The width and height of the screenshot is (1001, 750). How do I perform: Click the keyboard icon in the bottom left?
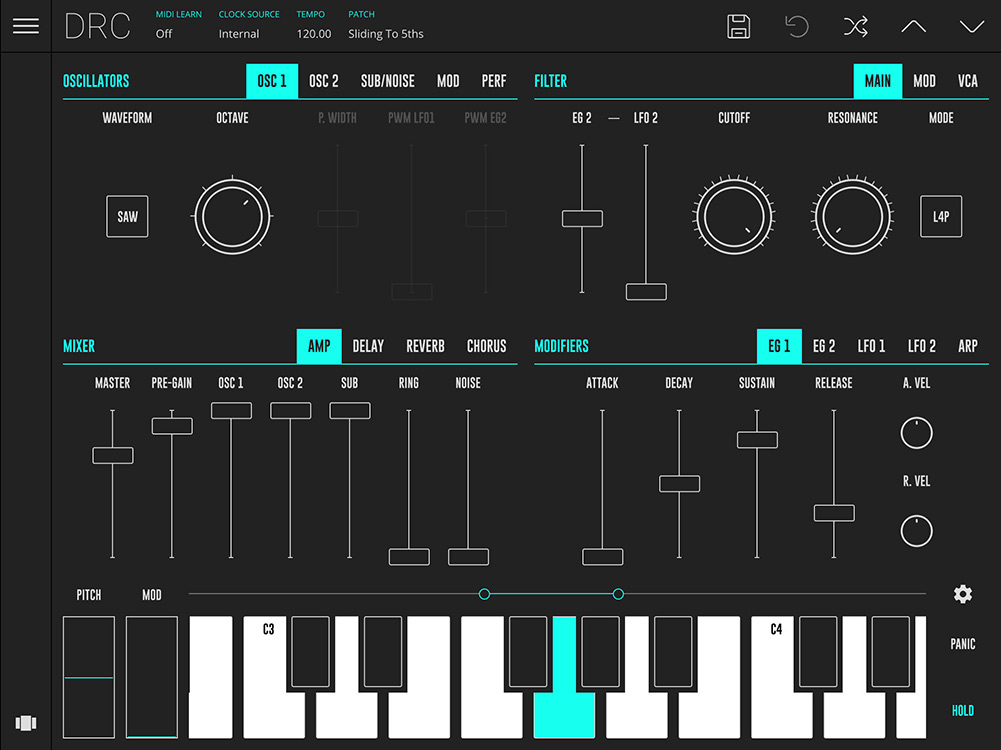click(26, 723)
